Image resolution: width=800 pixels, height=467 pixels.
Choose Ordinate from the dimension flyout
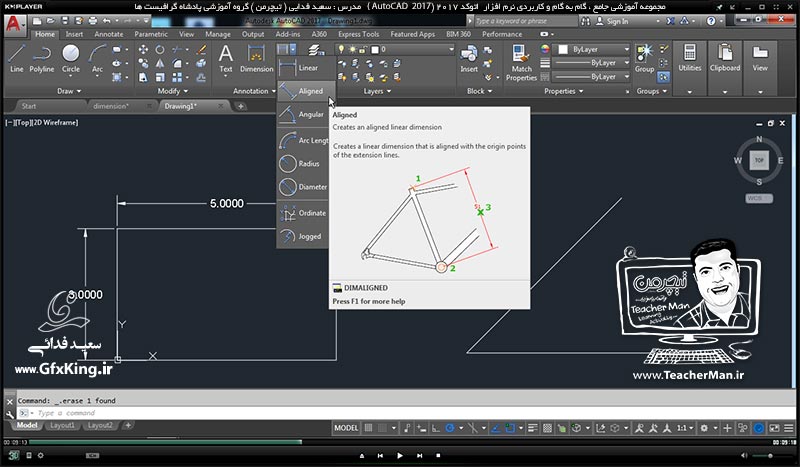pyautogui.click(x=302, y=213)
